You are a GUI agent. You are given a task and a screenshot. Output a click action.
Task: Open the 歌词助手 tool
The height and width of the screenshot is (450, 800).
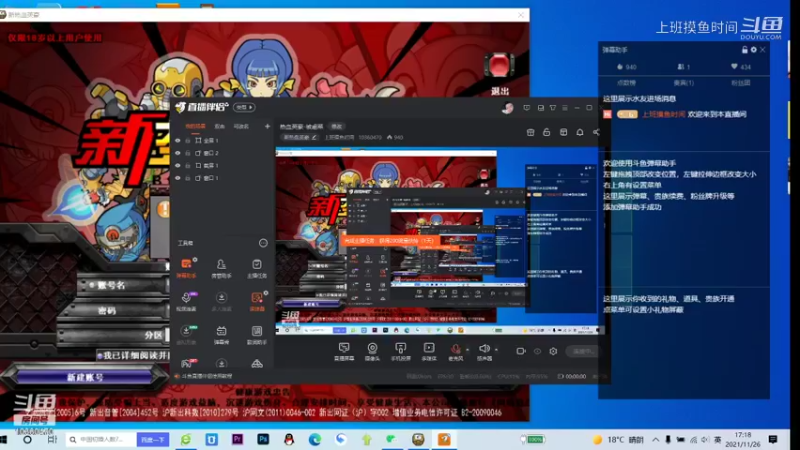[x=257, y=335]
